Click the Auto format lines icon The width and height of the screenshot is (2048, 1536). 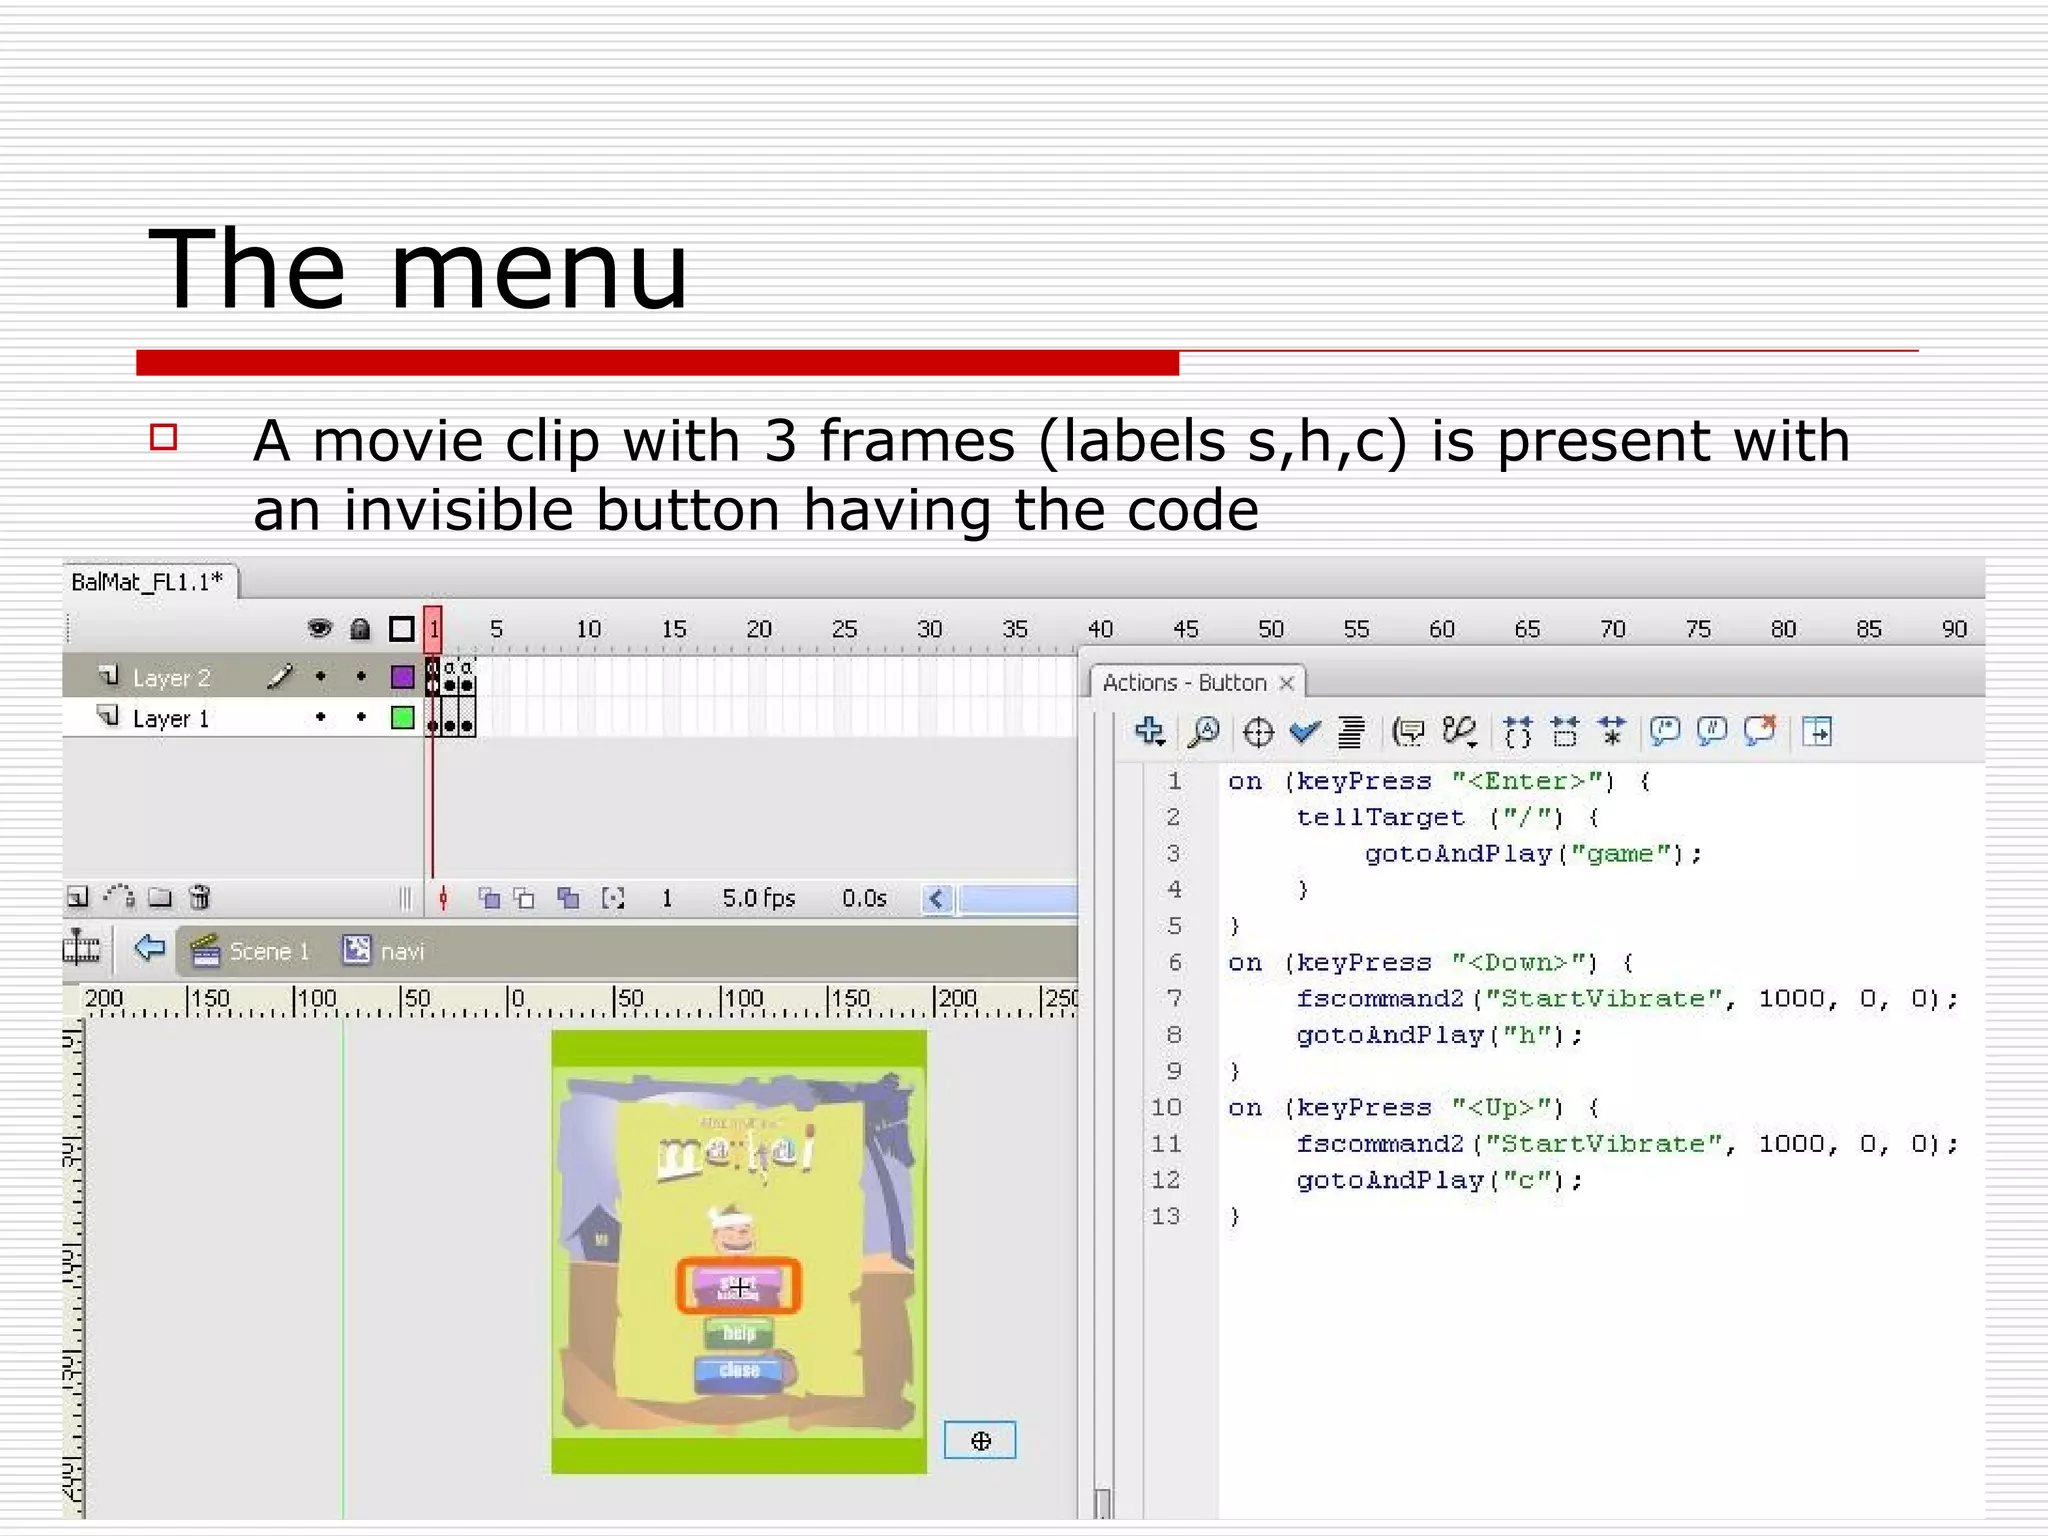click(x=1351, y=732)
